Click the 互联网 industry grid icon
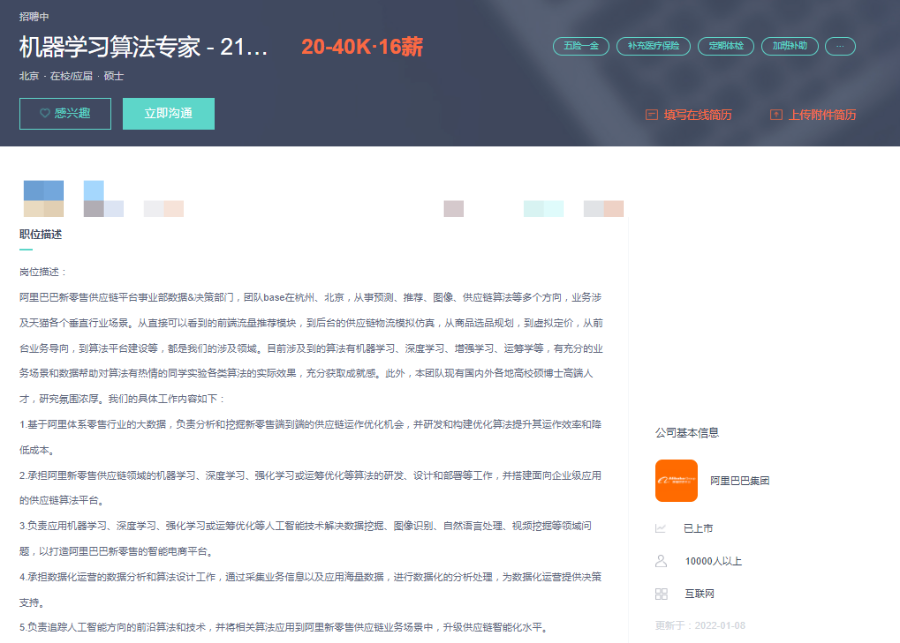 (661, 594)
